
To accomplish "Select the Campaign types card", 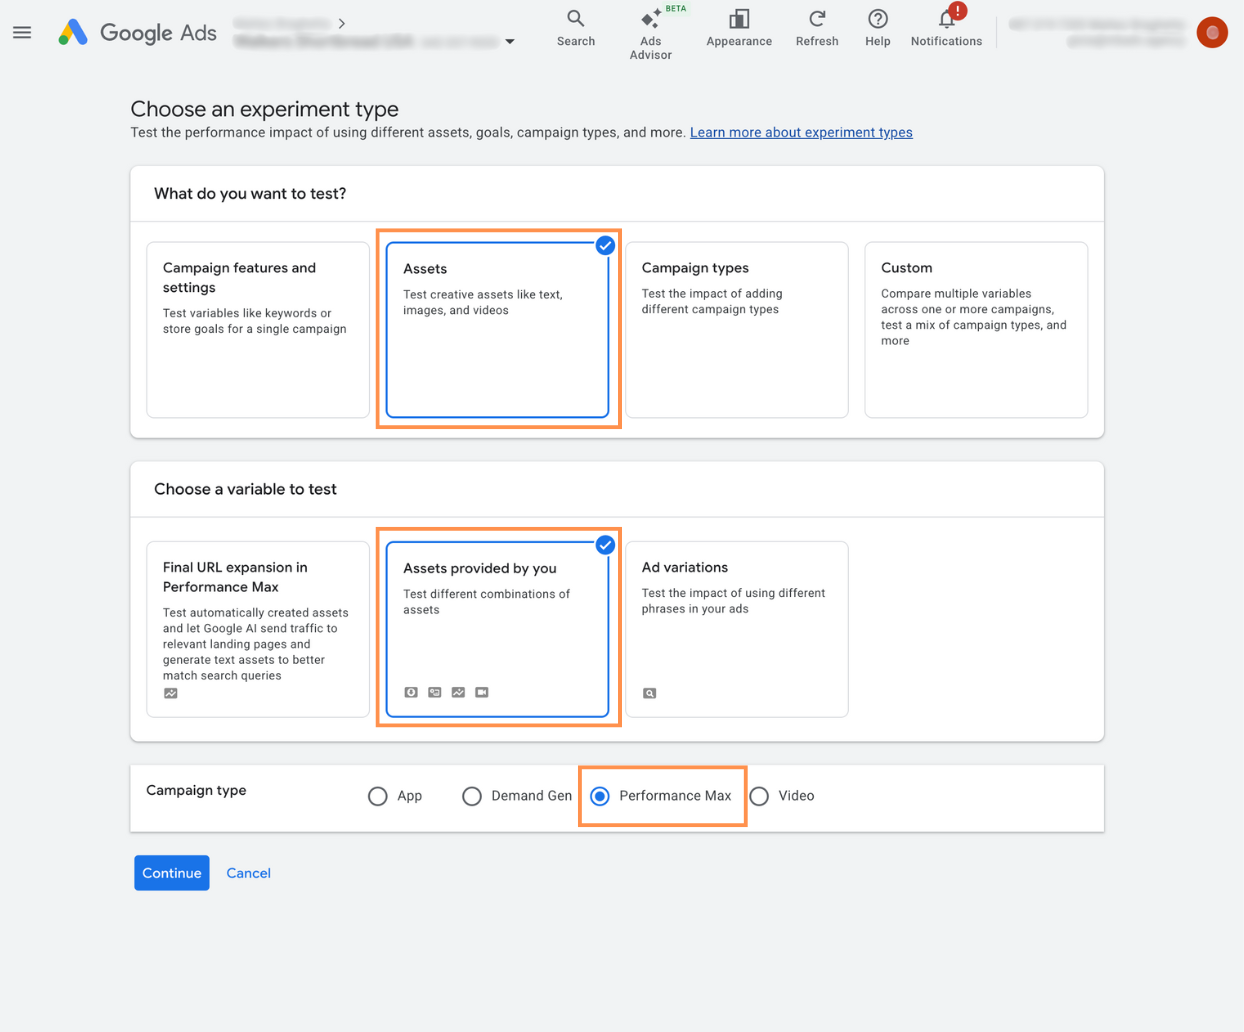I will click(x=737, y=330).
